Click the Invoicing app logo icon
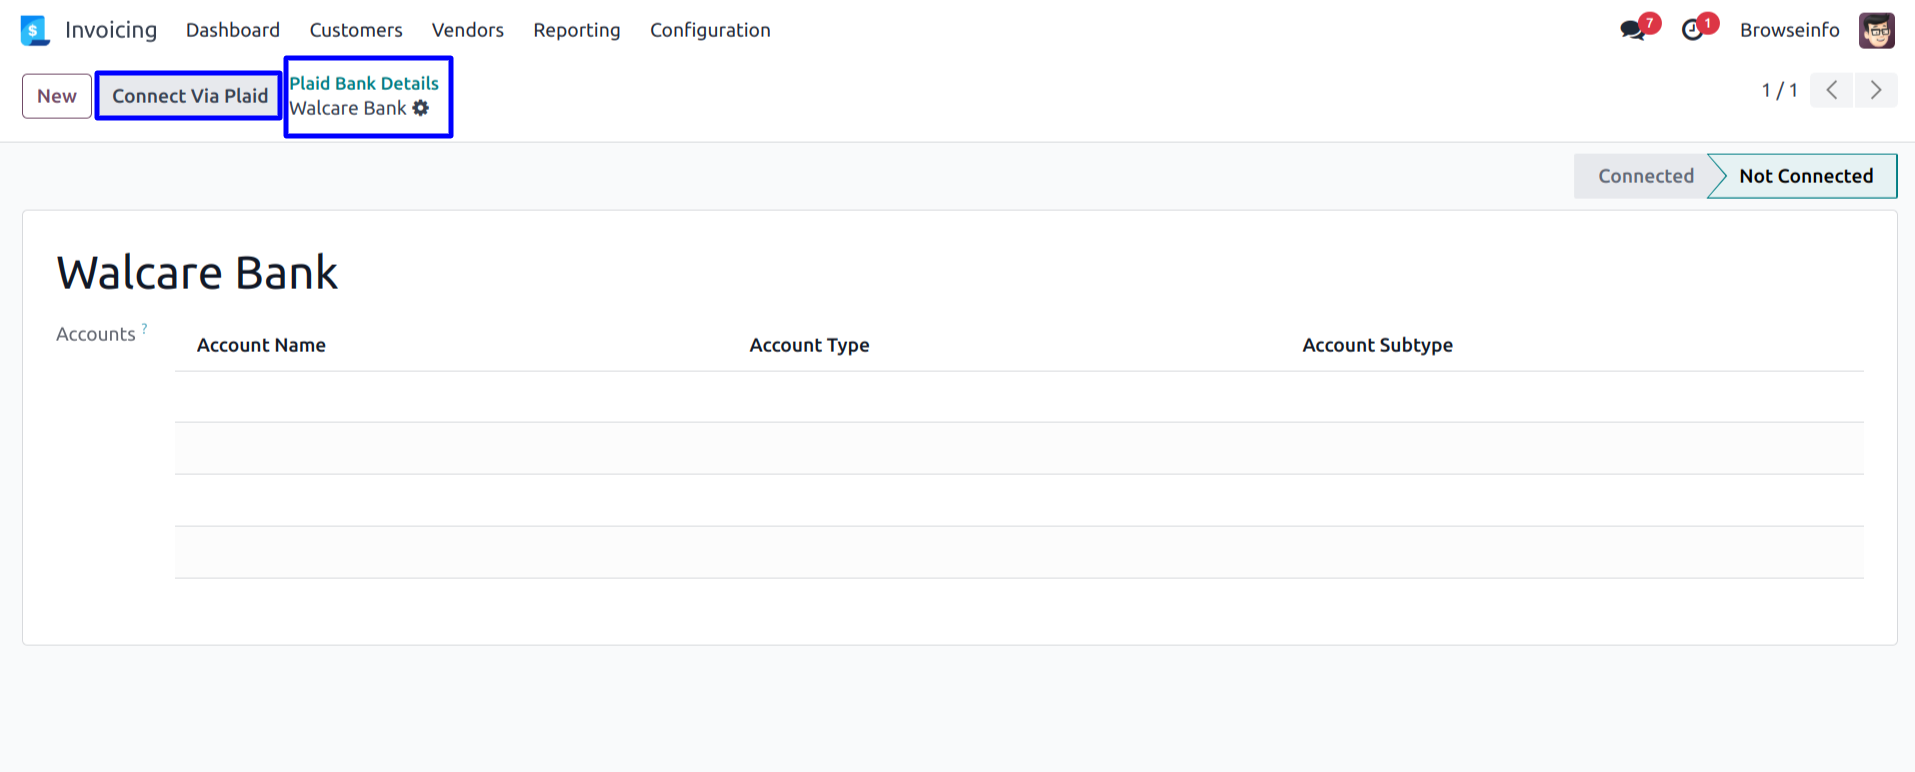This screenshot has height=772, width=1915. 35,30
